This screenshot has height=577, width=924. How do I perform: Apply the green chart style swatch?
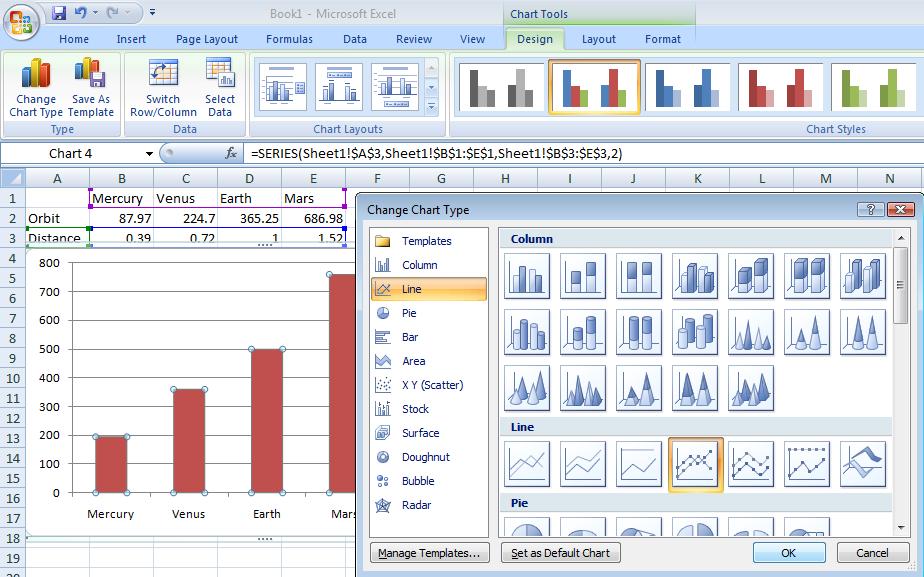(x=874, y=87)
